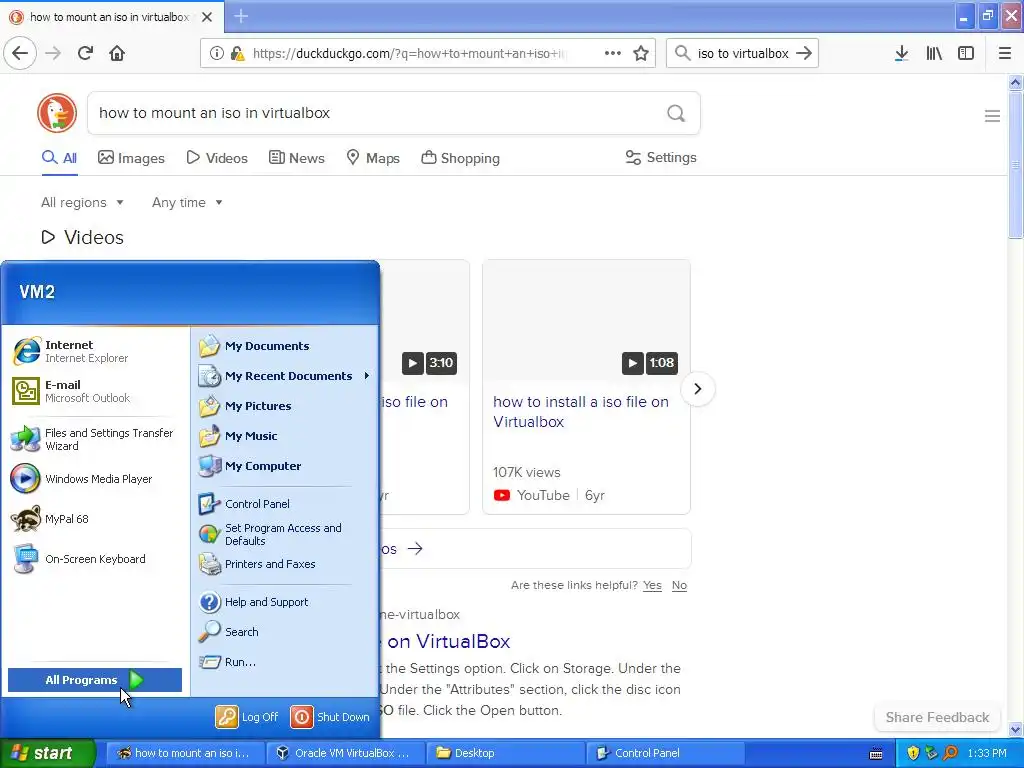Expand My Recent Documents submenu
Screen dimensions: 1024x768
click(284, 376)
